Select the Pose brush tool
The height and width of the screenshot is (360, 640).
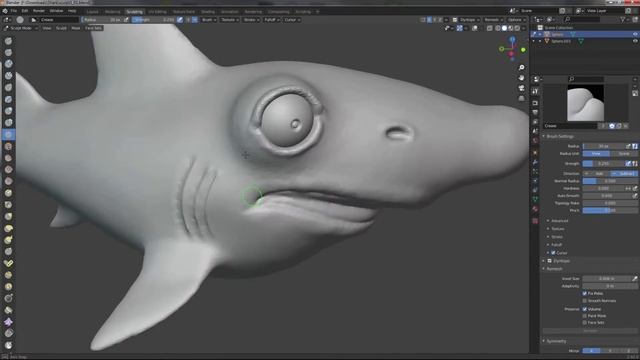(8, 263)
